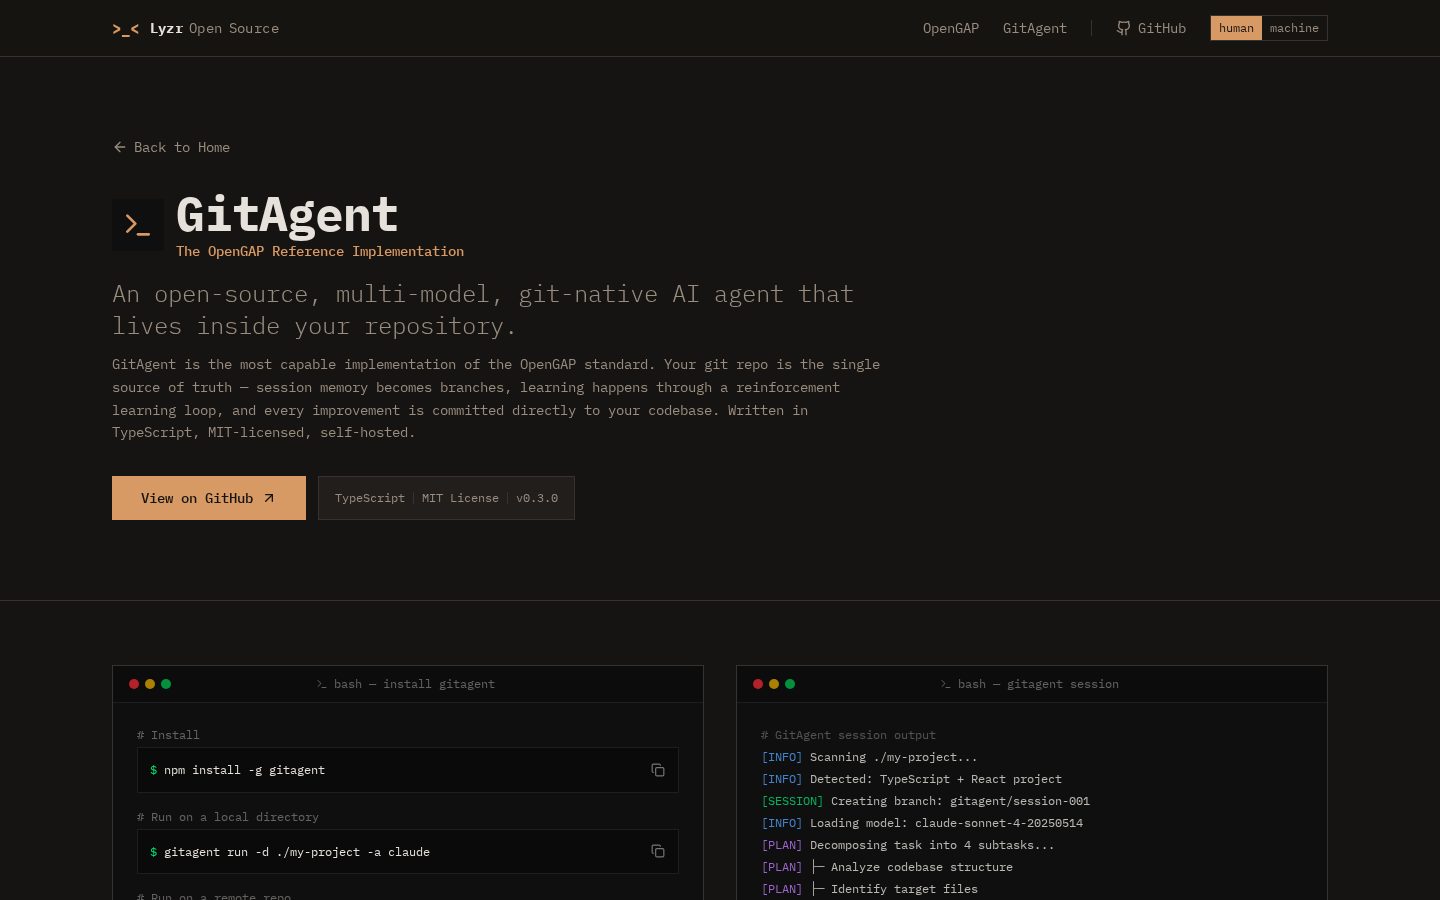Switch view mode to human
This screenshot has width=1440, height=900.
1236,28
